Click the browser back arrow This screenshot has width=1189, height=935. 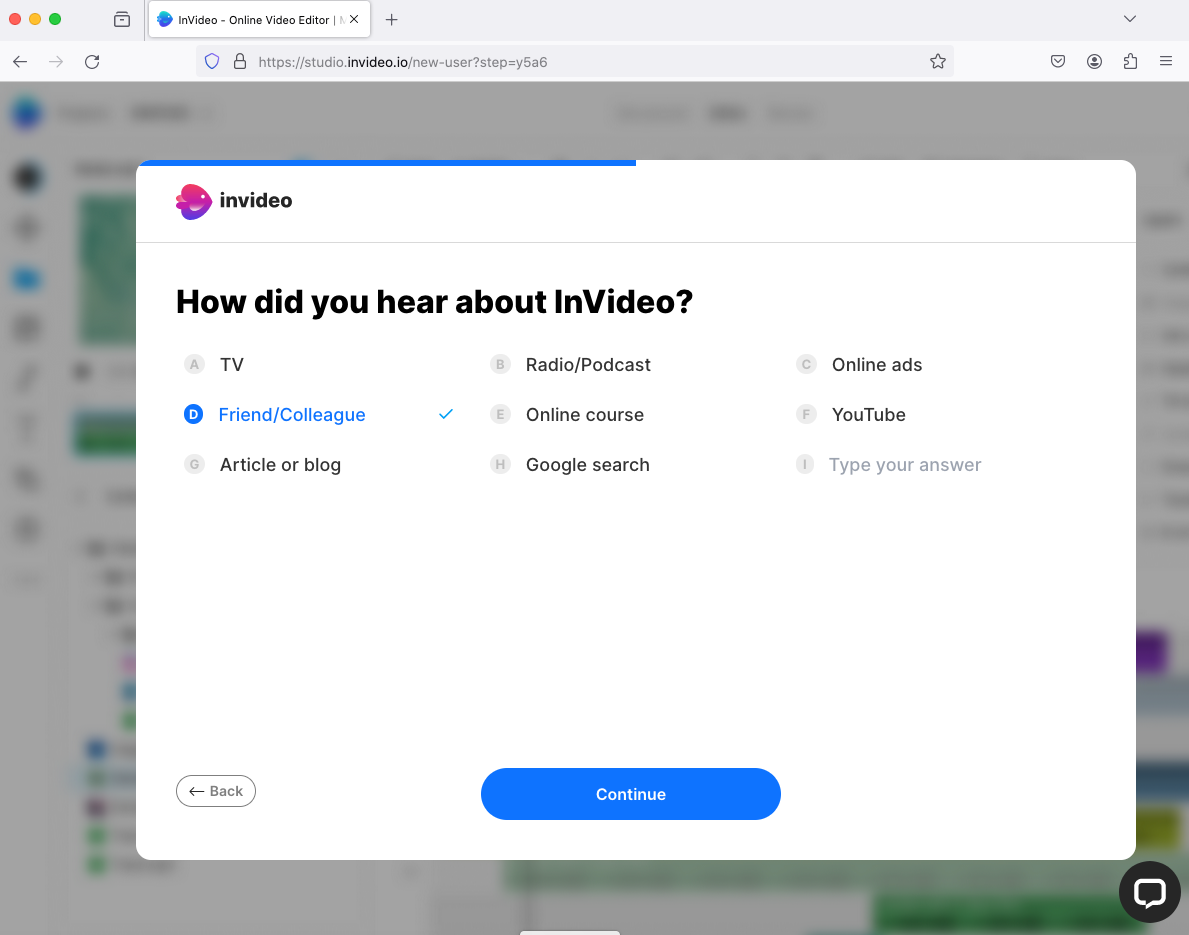pyautogui.click(x=20, y=62)
